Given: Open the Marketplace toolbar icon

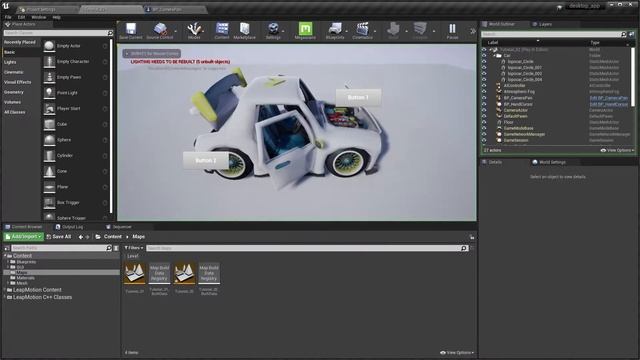Looking at the screenshot, I should [x=244, y=29].
